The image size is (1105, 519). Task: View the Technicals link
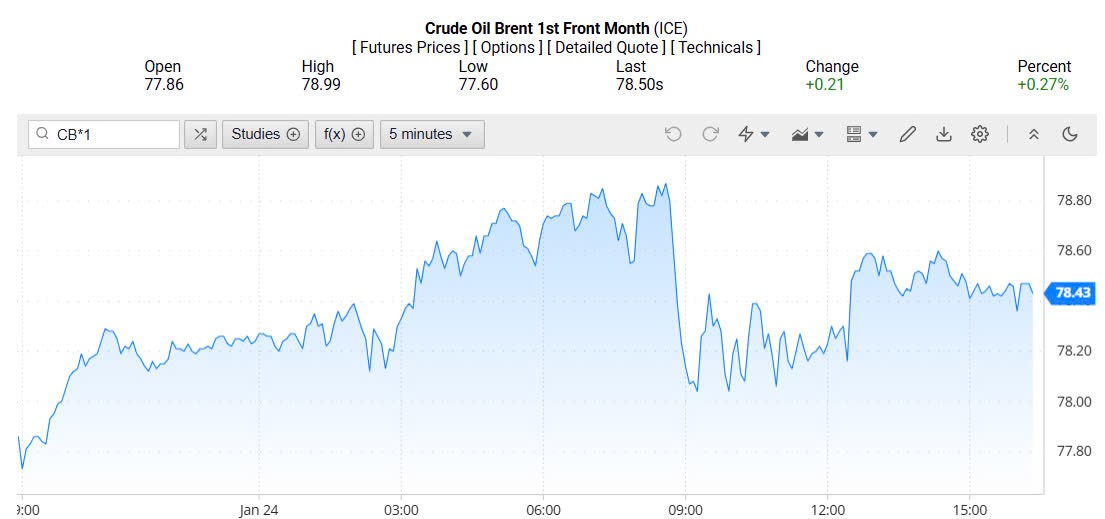click(715, 47)
